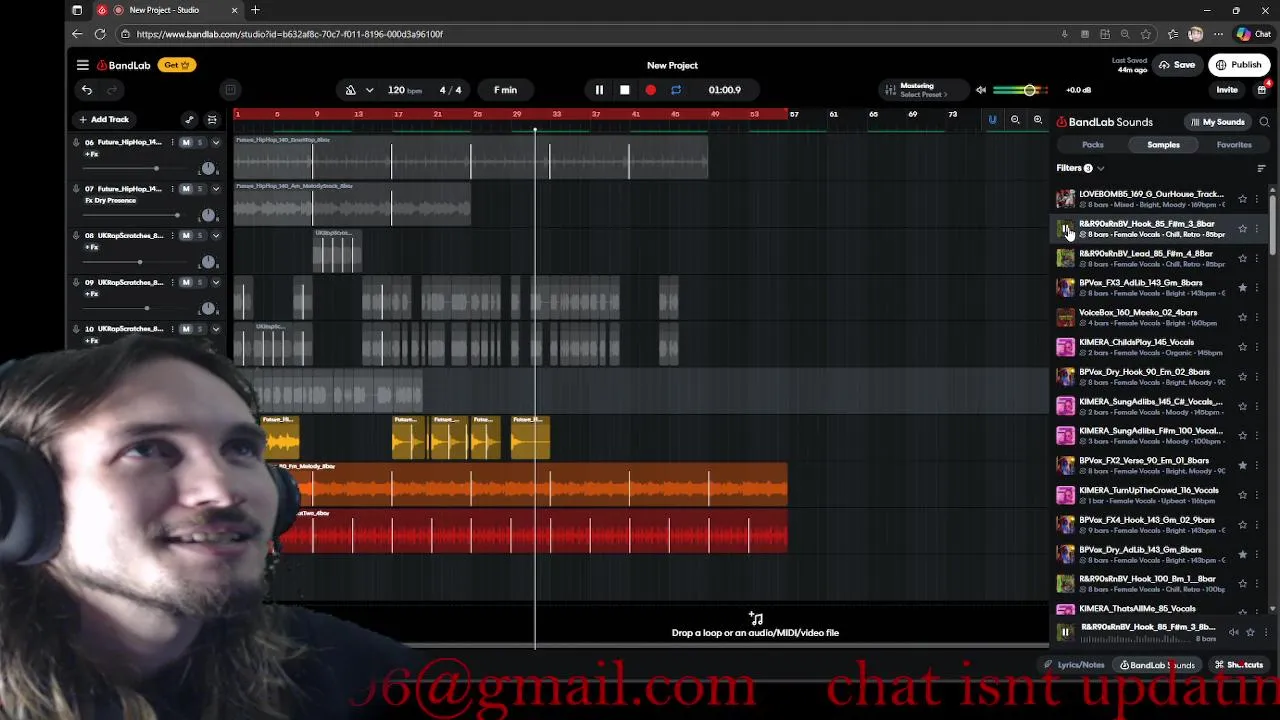This screenshot has height=720, width=1280.
Task: Mute track 07 Future_HipHop
Action: point(186,189)
